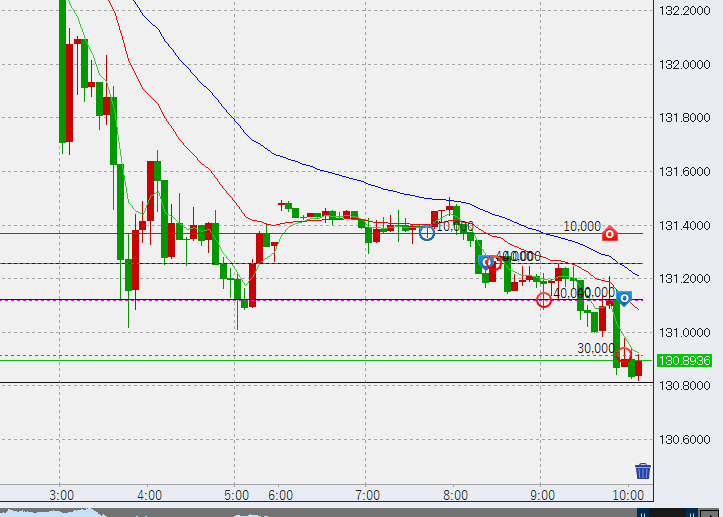Viewport: 723px width, 517px height.
Task: Select the red circle marker after 8:00
Action: [493, 262]
